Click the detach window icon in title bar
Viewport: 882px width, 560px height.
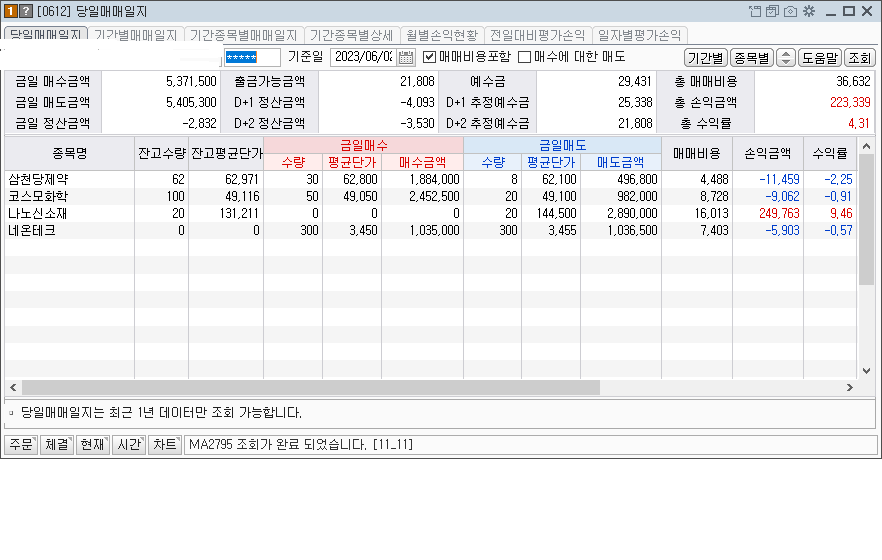tap(755, 11)
